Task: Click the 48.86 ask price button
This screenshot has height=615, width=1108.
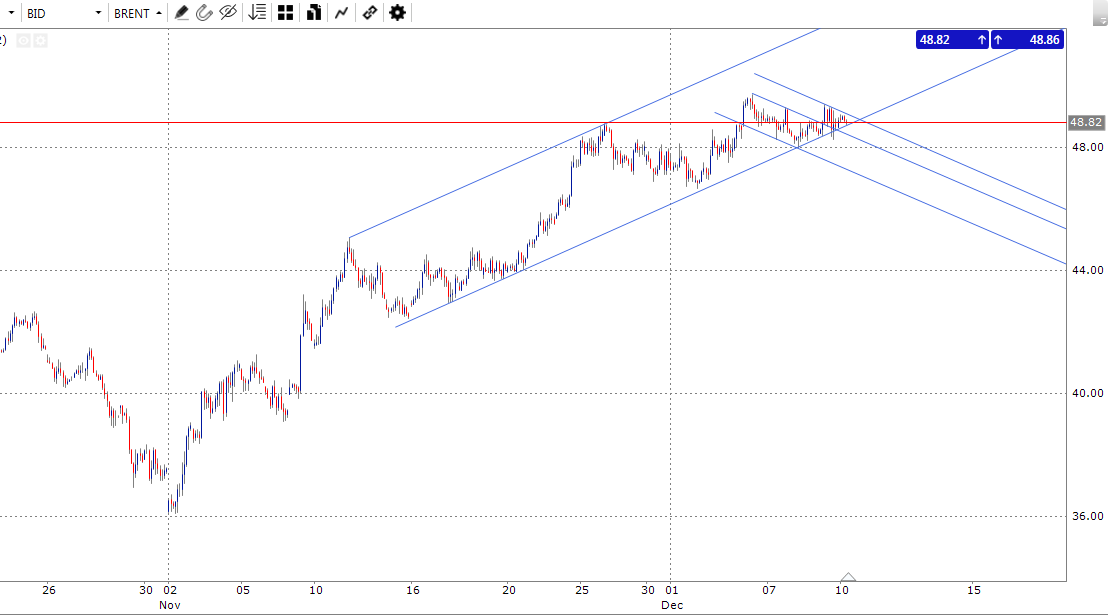Action: pos(1027,40)
